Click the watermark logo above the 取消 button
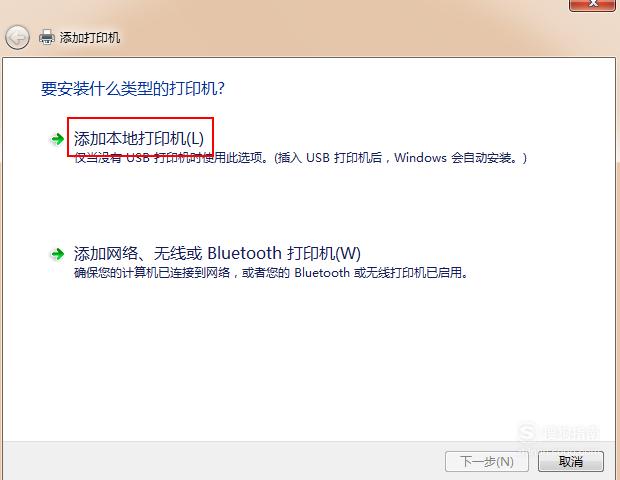Viewport: 620px width, 480px height. 559,433
